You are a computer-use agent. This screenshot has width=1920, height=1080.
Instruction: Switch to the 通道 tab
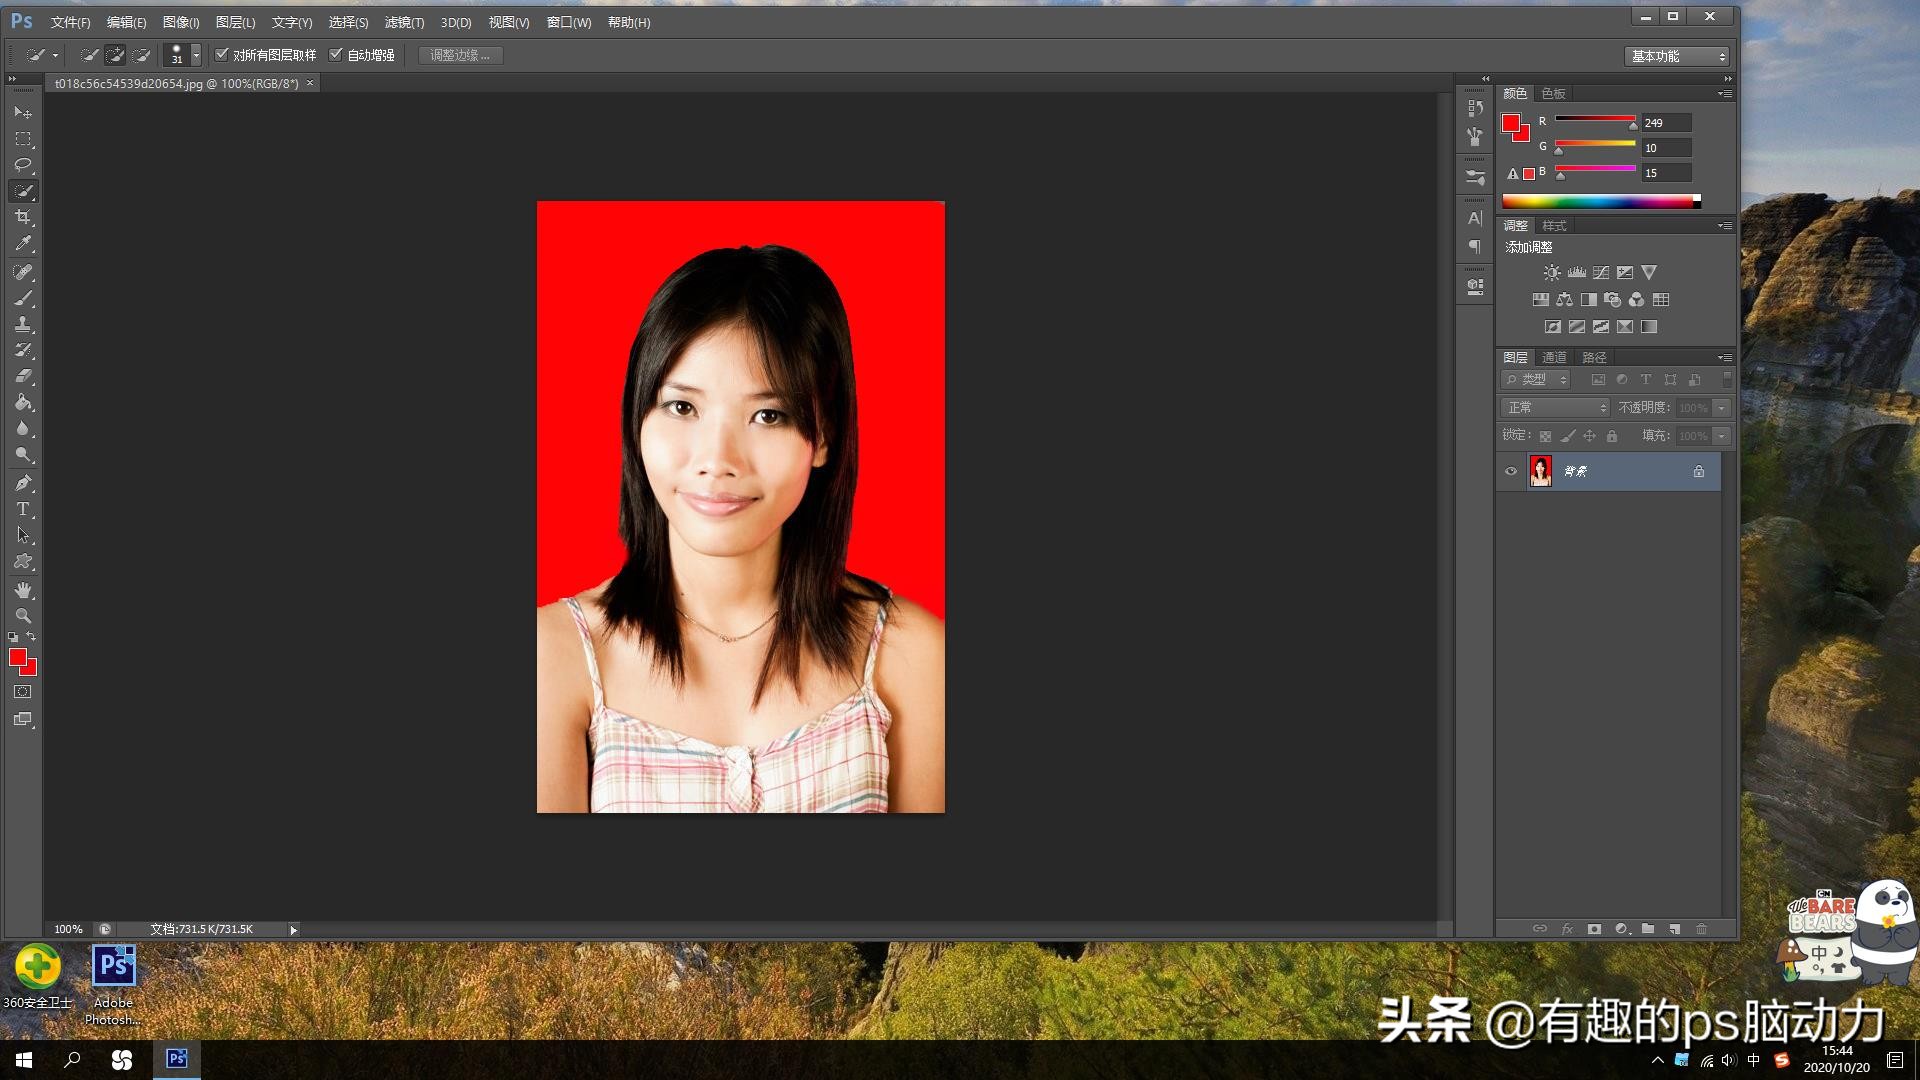(1553, 357)
